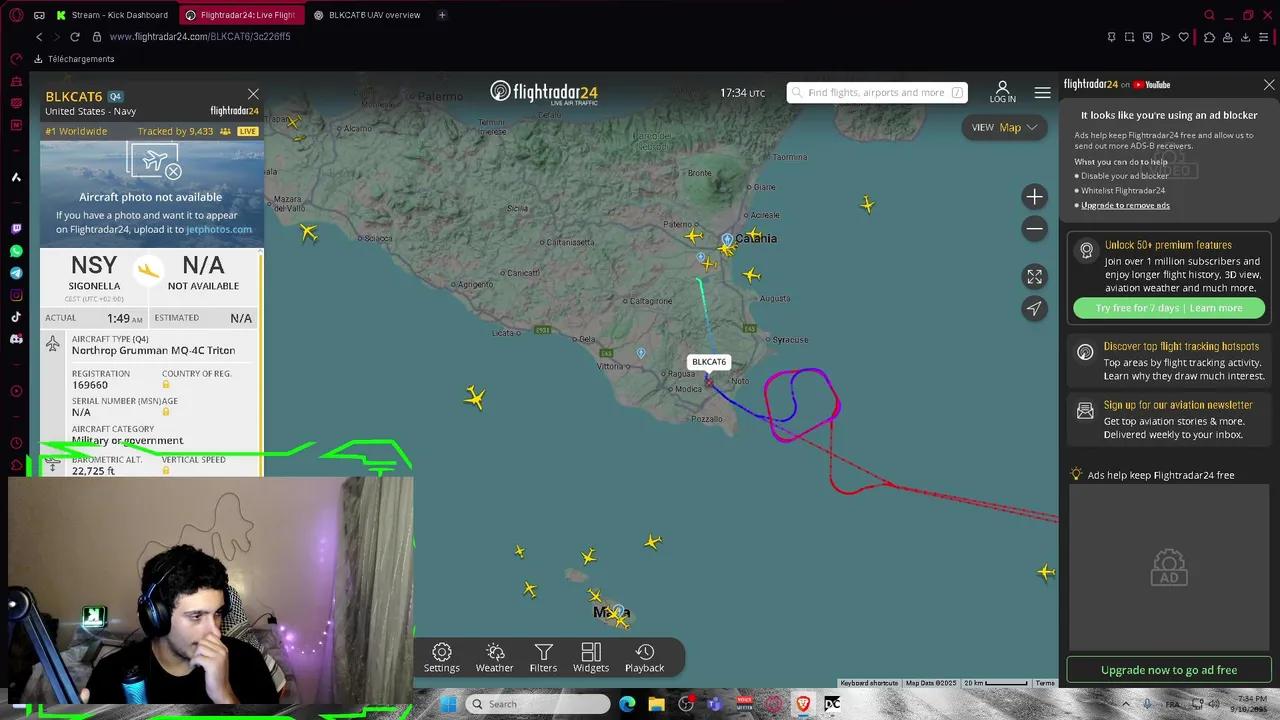Open Twitch in the browser sidebar

pyautogui.click(x=16, y=228)
